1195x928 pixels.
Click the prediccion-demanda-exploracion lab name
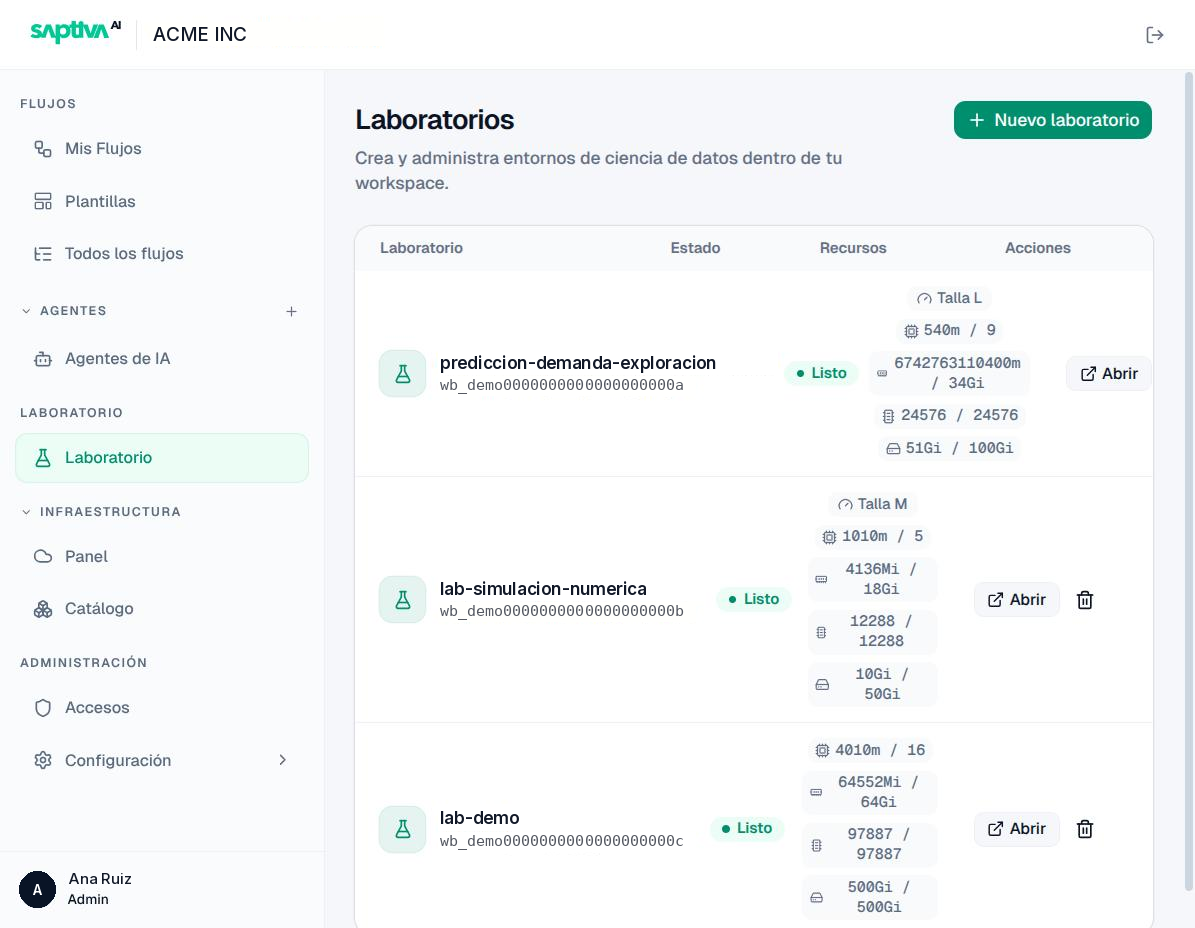578,363
